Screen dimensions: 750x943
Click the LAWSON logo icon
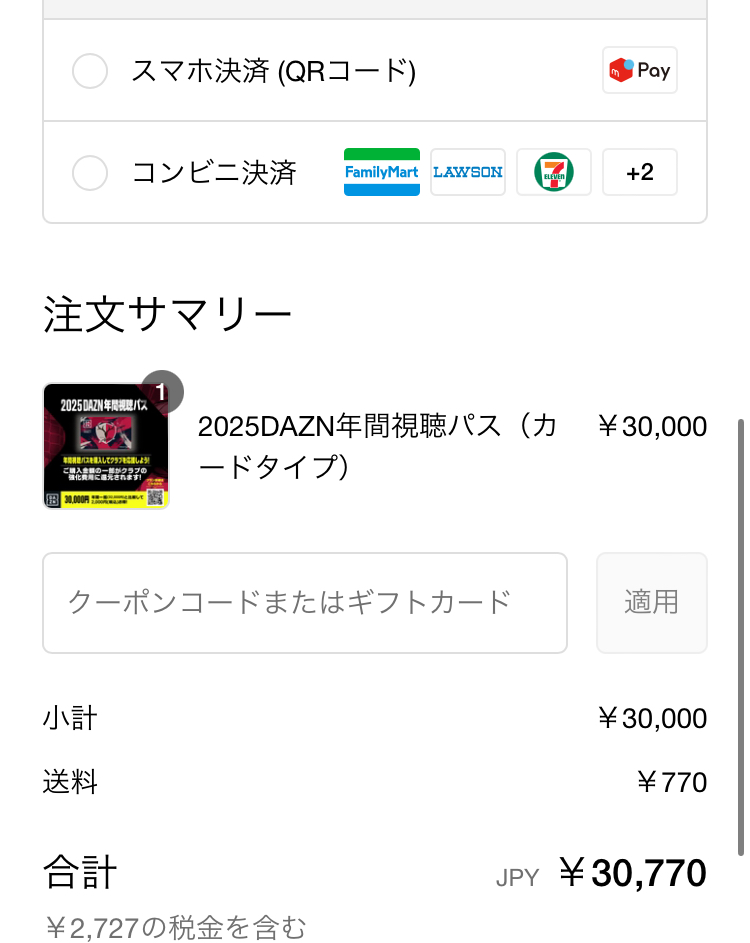[468, 172]
